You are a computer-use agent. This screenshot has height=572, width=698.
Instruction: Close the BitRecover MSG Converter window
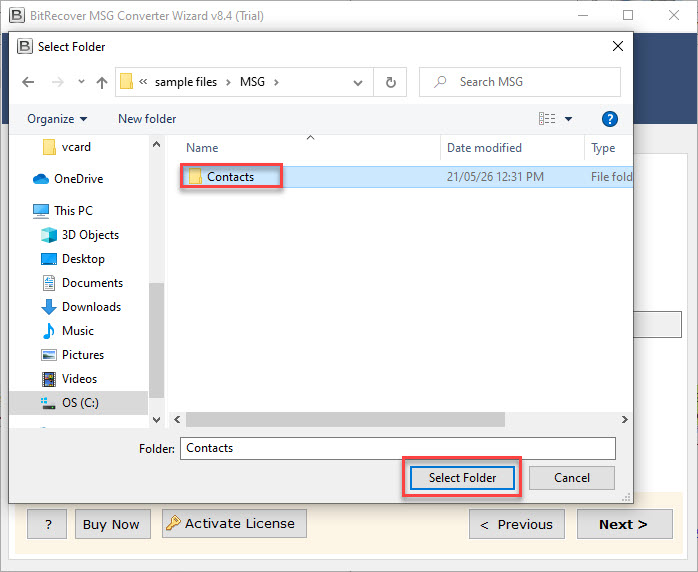point(674,15)
